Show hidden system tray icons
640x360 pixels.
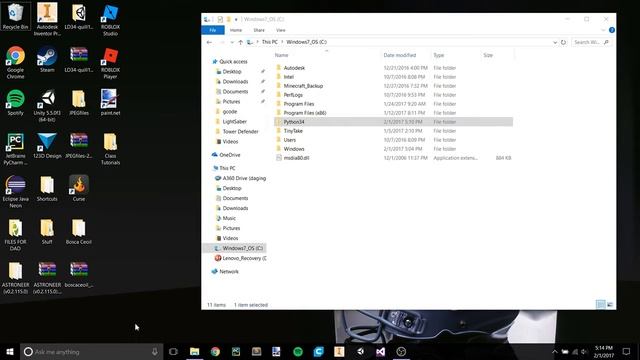tap(554, 351)
